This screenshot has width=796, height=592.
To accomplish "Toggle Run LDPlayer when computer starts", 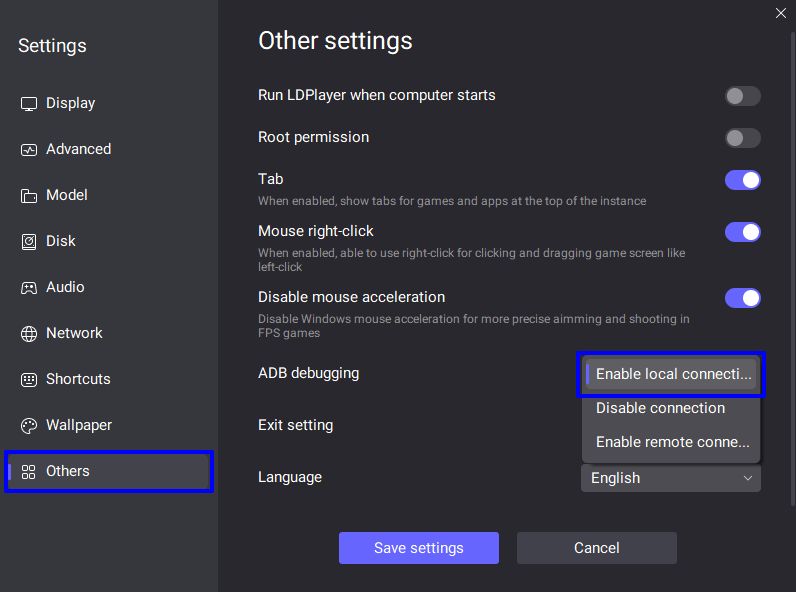I will [x=743, y=95].
